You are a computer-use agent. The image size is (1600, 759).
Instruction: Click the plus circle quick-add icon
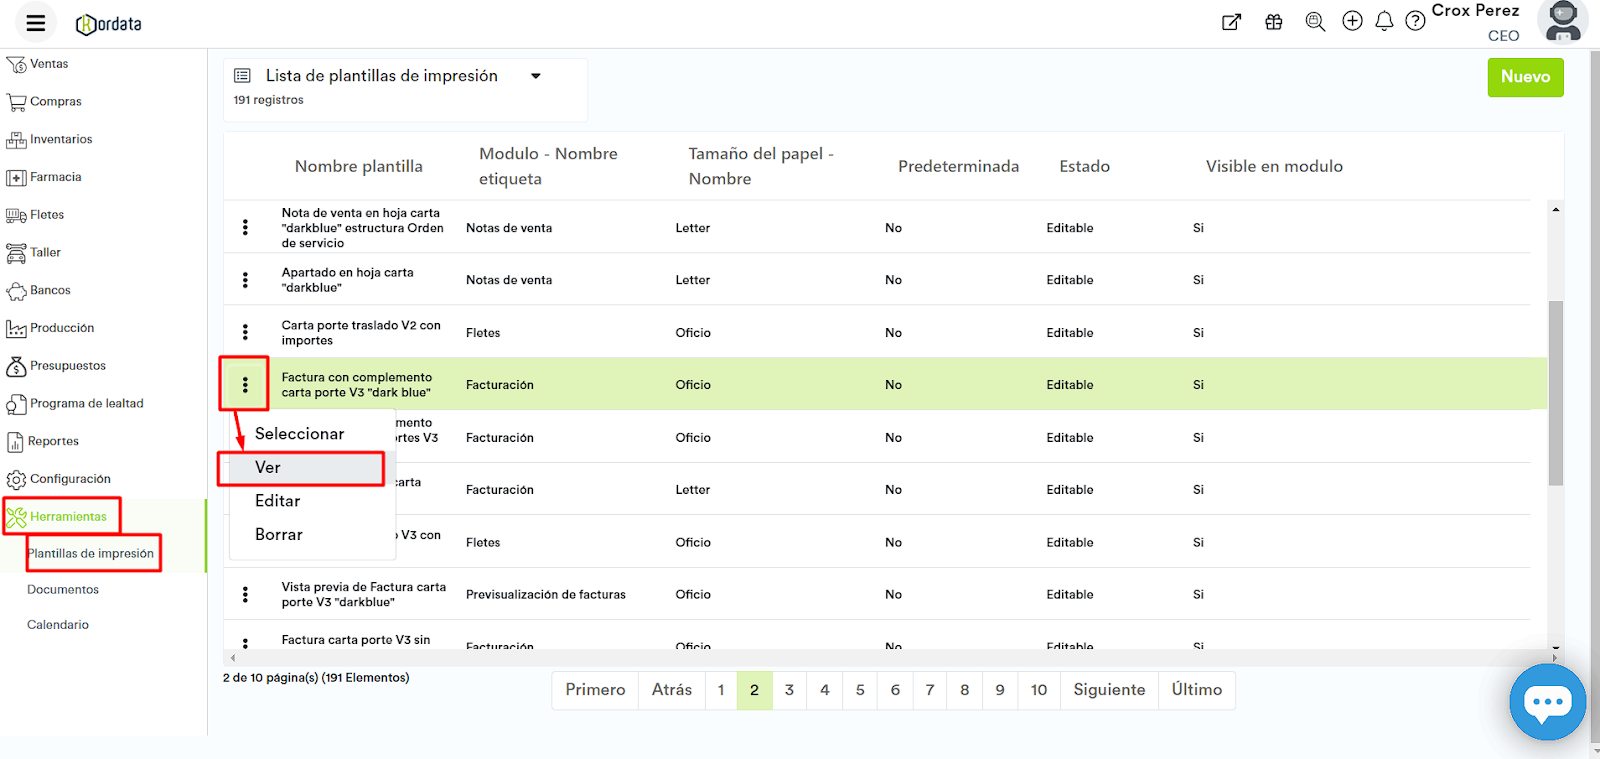(1352, 21)
